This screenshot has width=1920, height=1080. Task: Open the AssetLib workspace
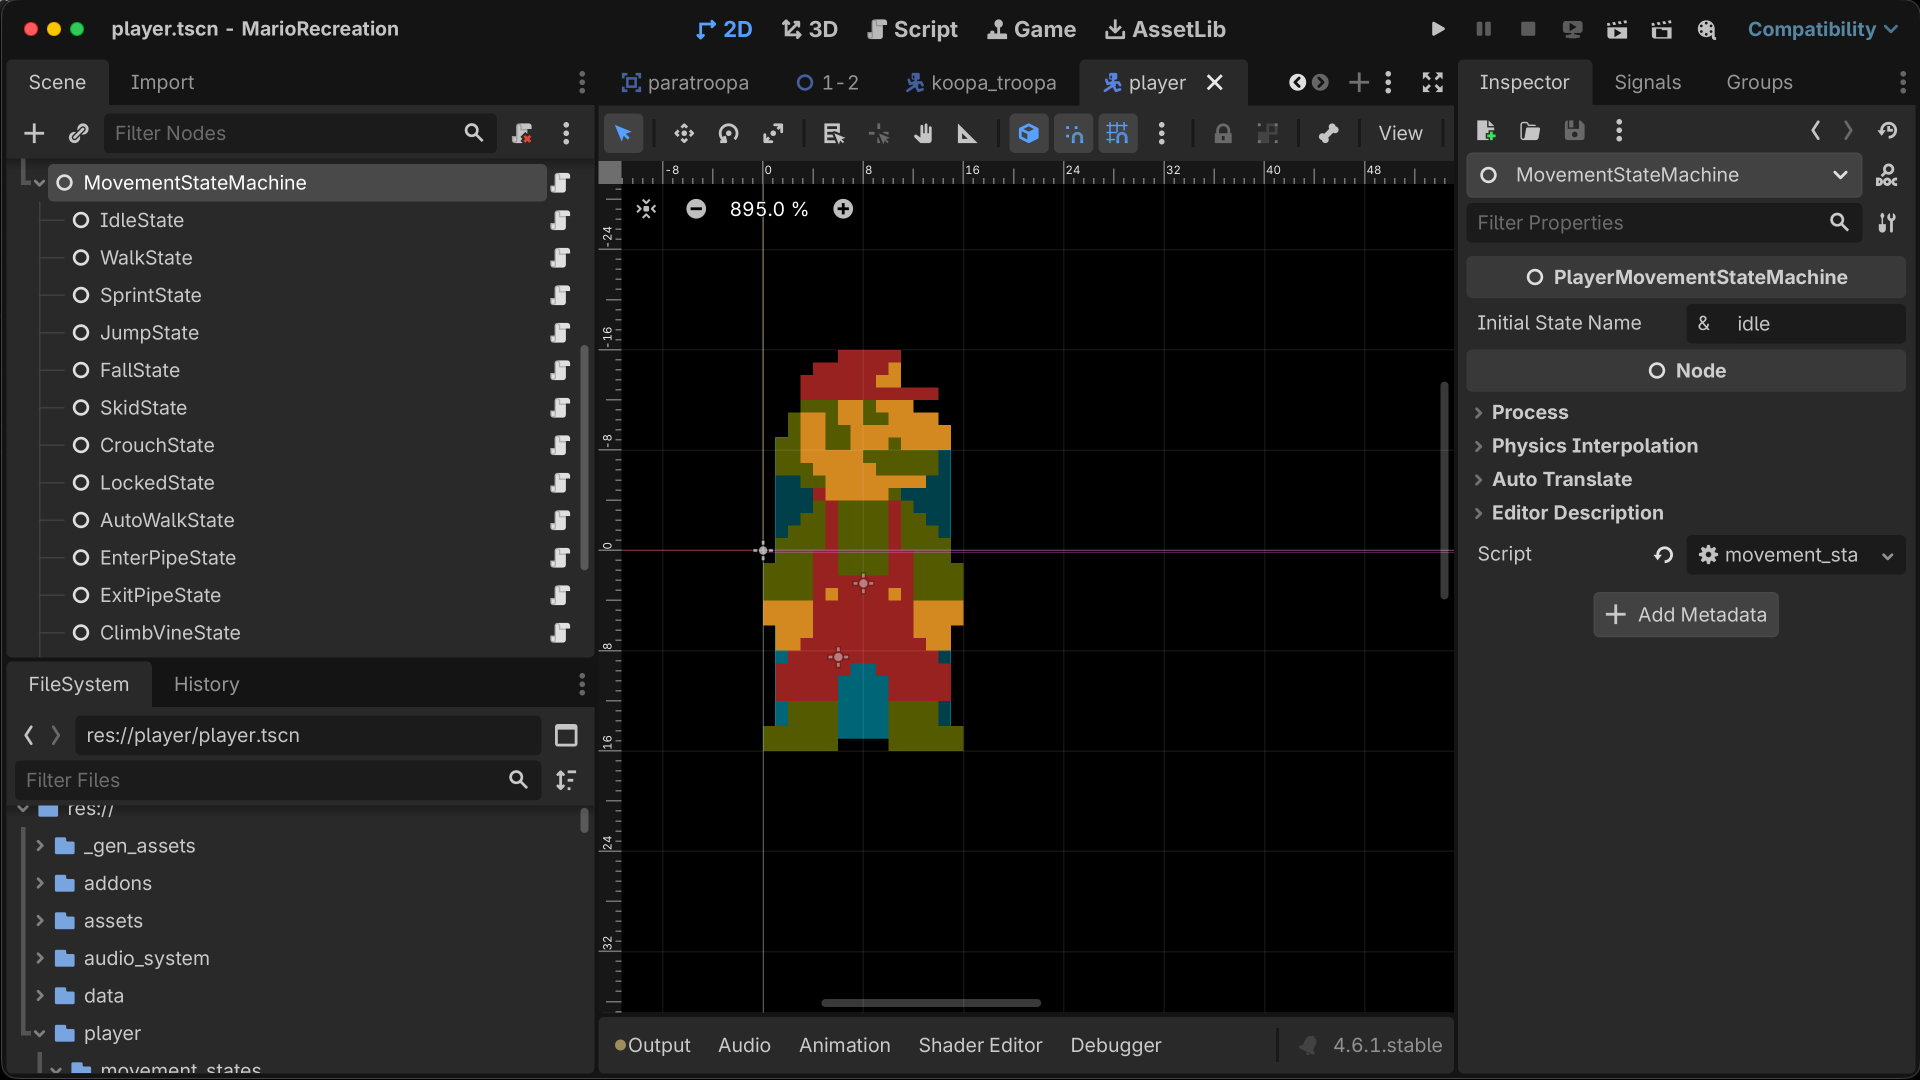pos(1165,29)
